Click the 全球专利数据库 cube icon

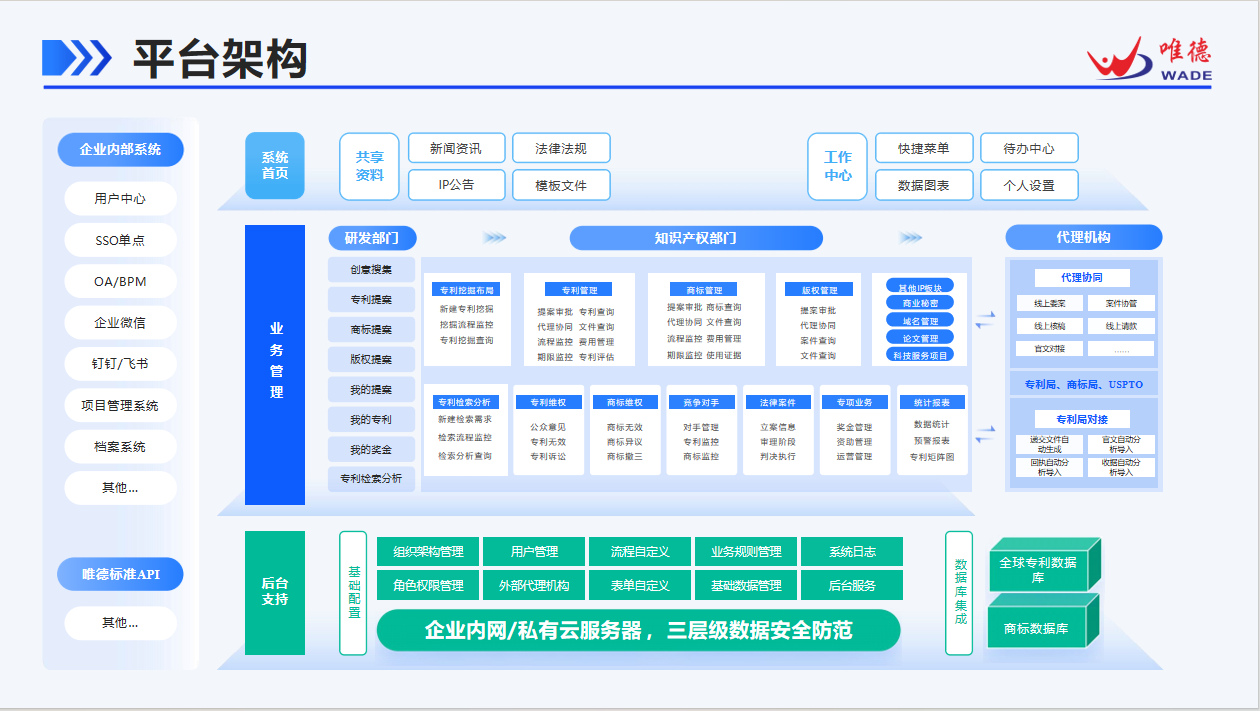(x=1044, y=566)
